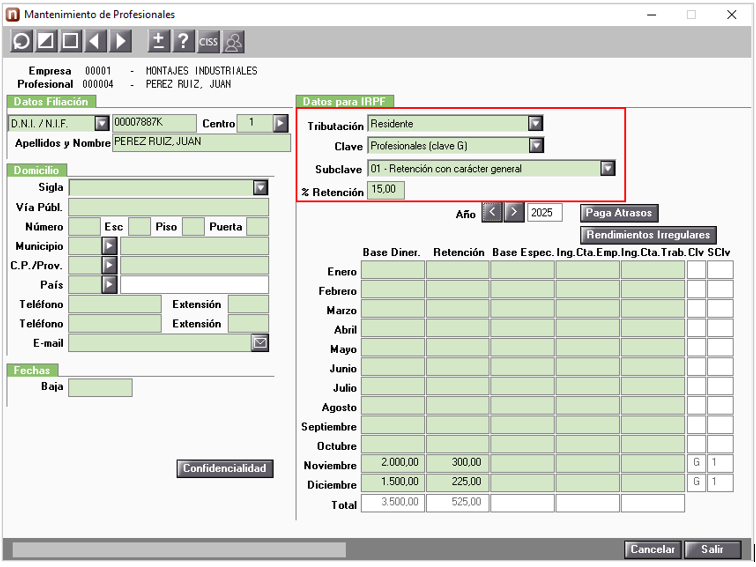Click Diciembre Base Diner. cell 1.500,00
This screenshot has width=756, height=567.
(393, 482)
